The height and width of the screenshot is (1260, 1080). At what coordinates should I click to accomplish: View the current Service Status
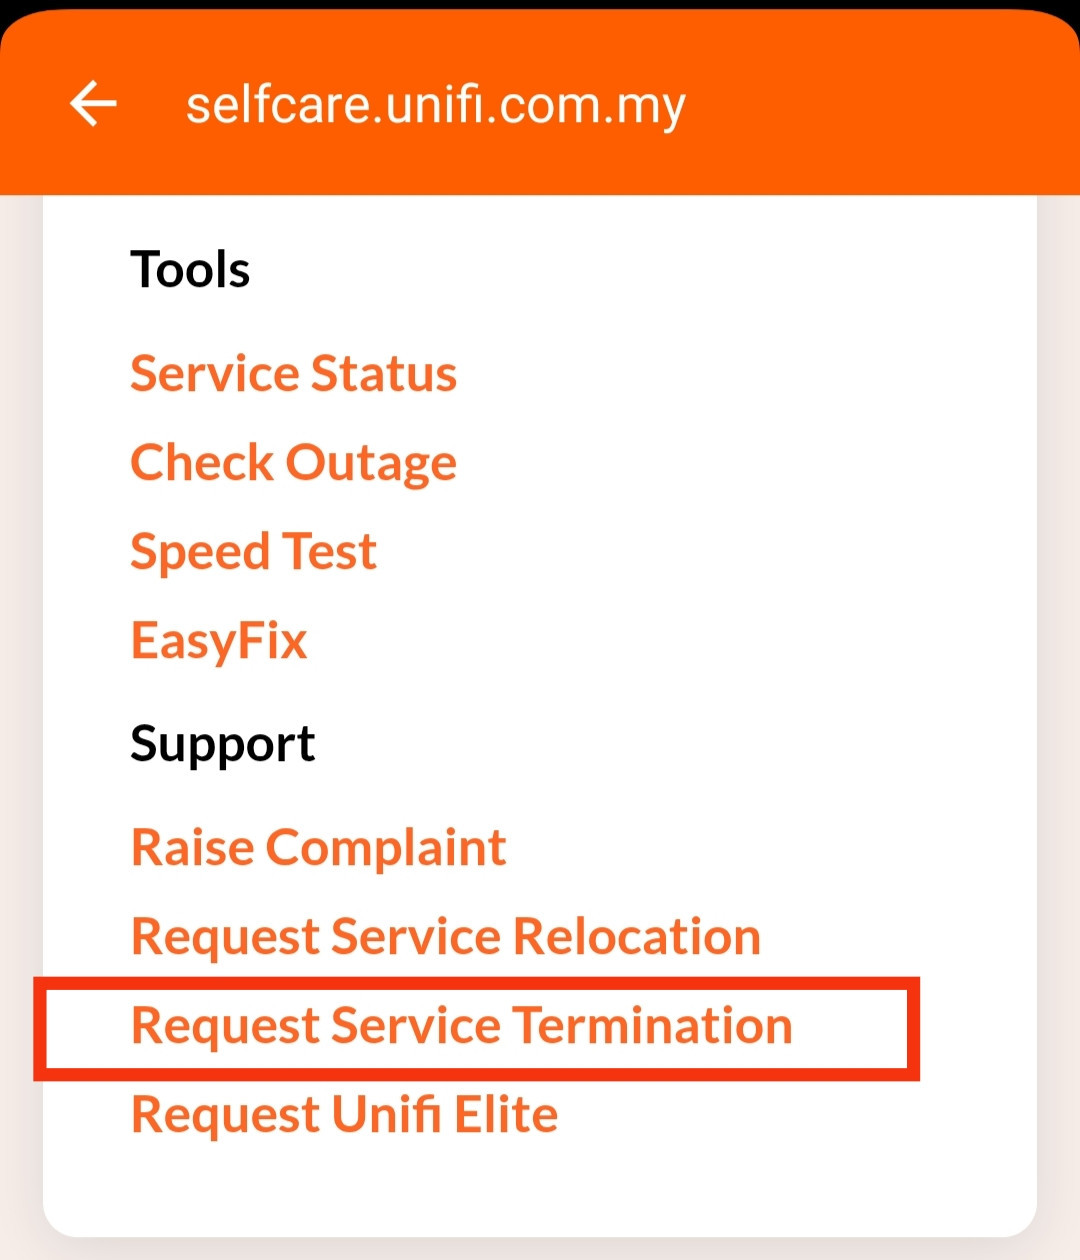[293, 374]
